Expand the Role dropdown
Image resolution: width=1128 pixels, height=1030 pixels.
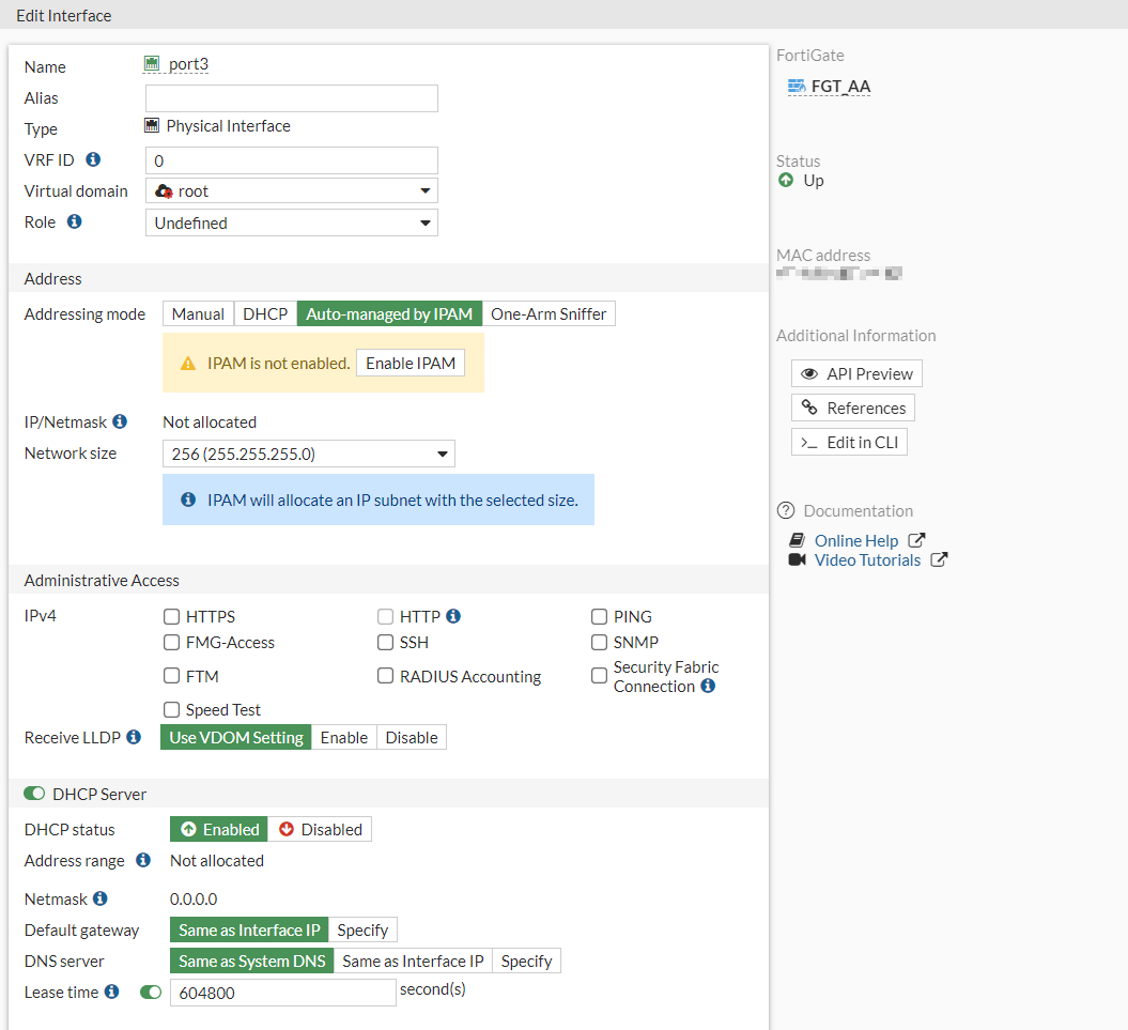tap(291, 223)
